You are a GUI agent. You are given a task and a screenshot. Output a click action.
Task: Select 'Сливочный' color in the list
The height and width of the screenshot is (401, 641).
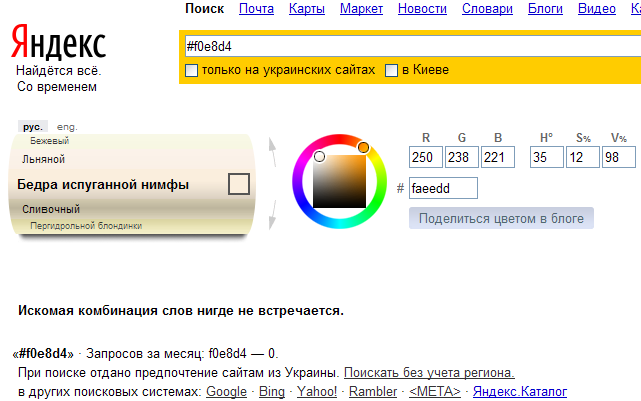click(x=51, y=209)
